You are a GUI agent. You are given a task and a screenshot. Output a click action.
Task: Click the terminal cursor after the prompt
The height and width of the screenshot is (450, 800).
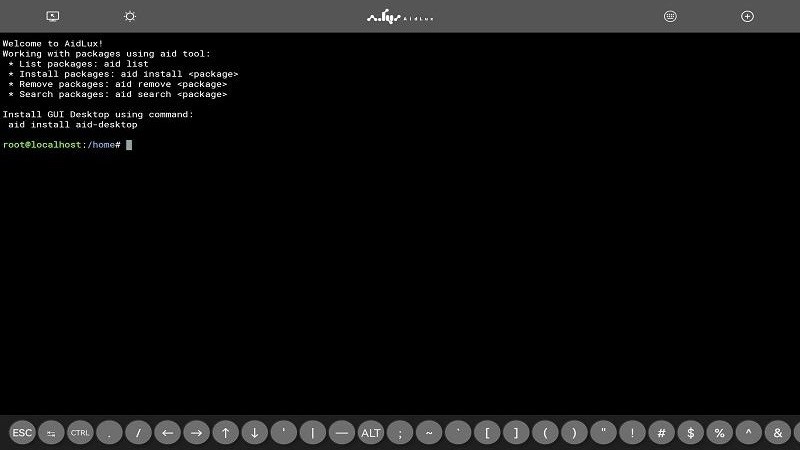coord(129,145)
